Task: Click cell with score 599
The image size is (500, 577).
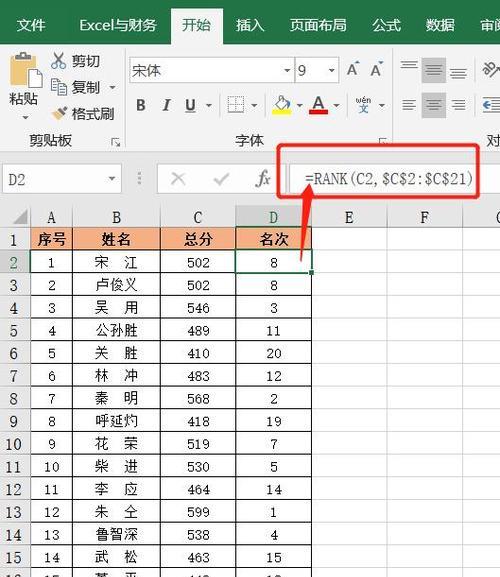Action: 198,512
